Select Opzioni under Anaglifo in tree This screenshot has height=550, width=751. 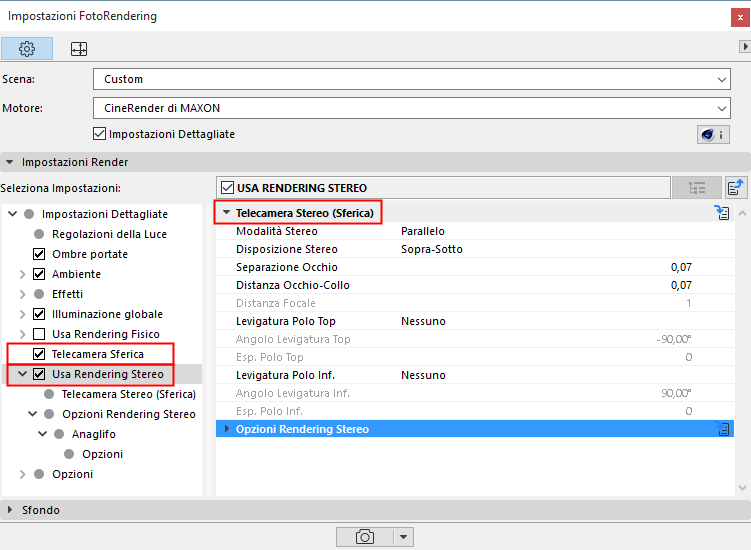[x=102, y=454]
